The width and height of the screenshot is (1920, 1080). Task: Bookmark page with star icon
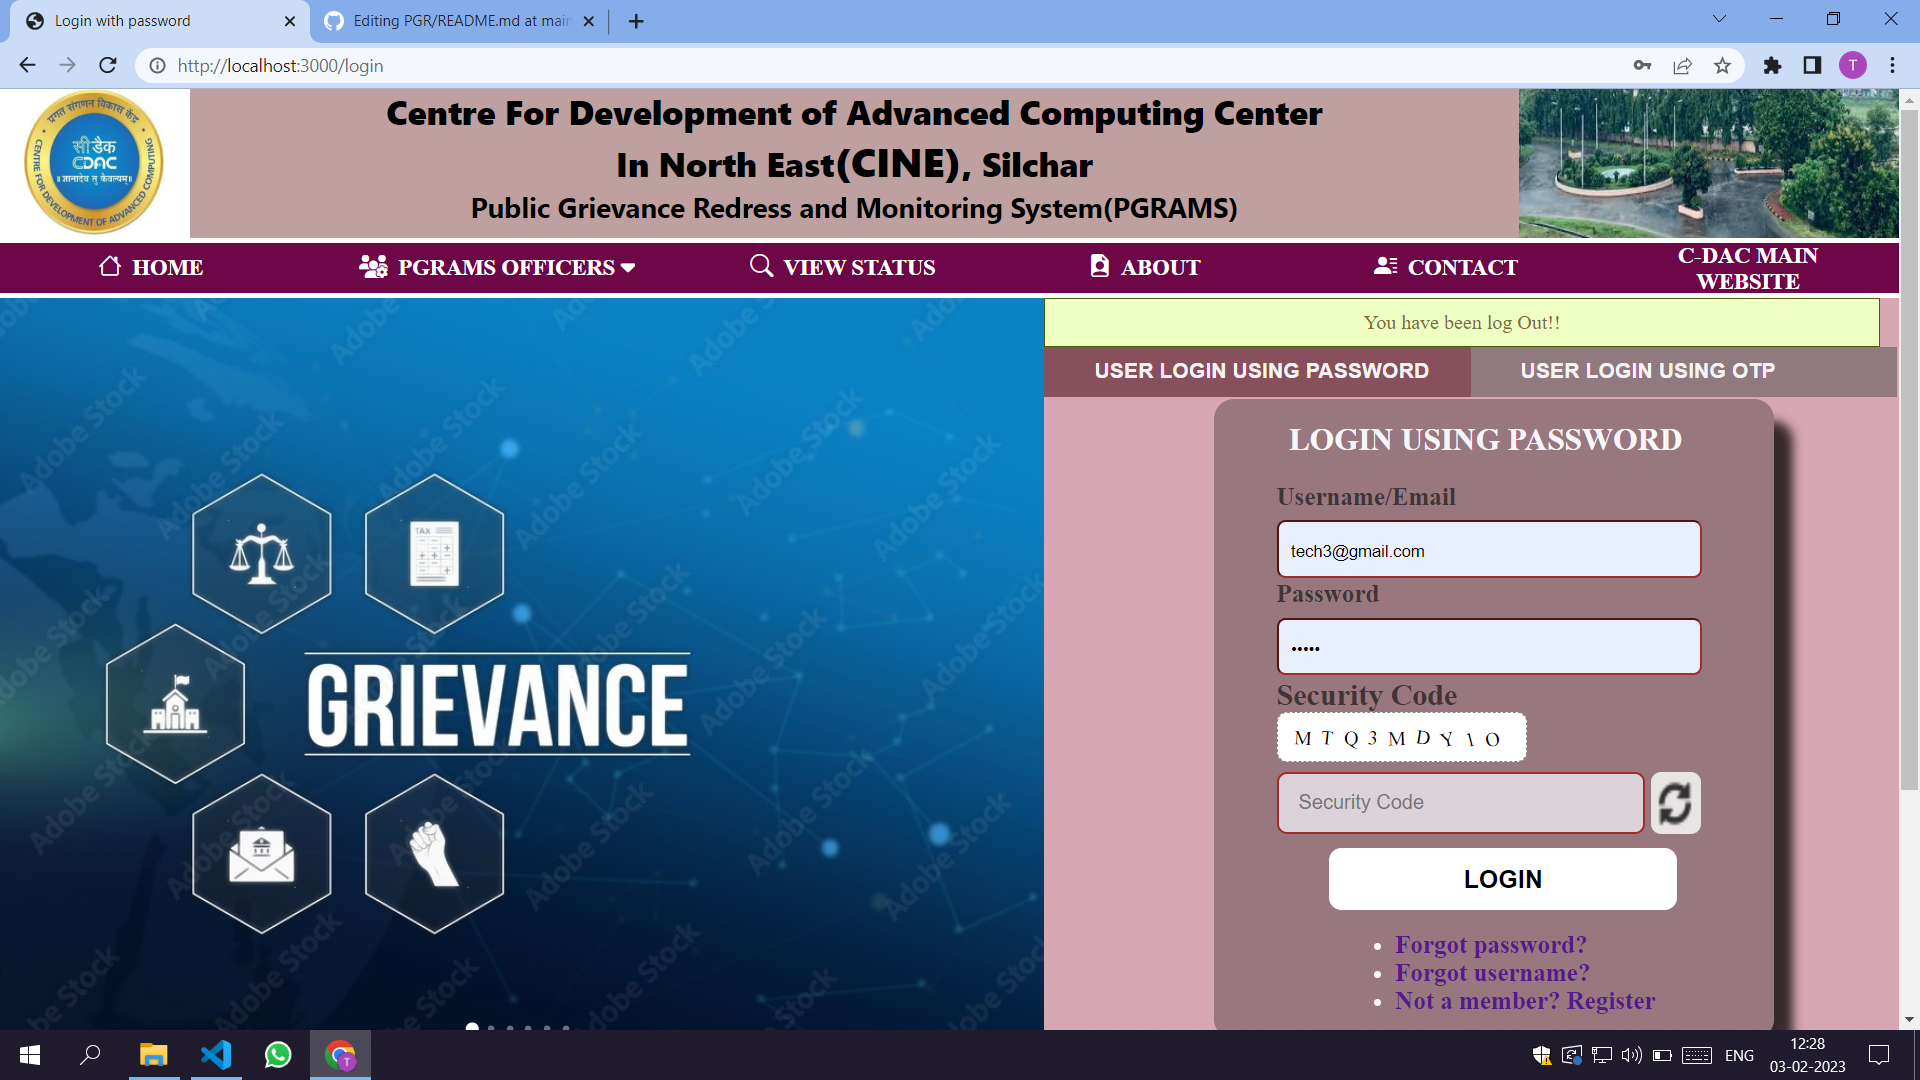tap(1722, 66)
